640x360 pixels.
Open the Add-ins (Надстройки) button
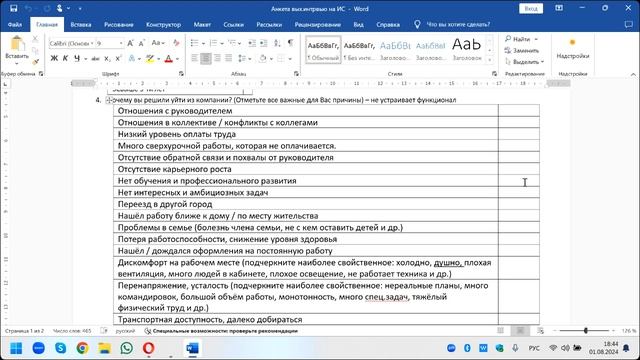point(573,49)
